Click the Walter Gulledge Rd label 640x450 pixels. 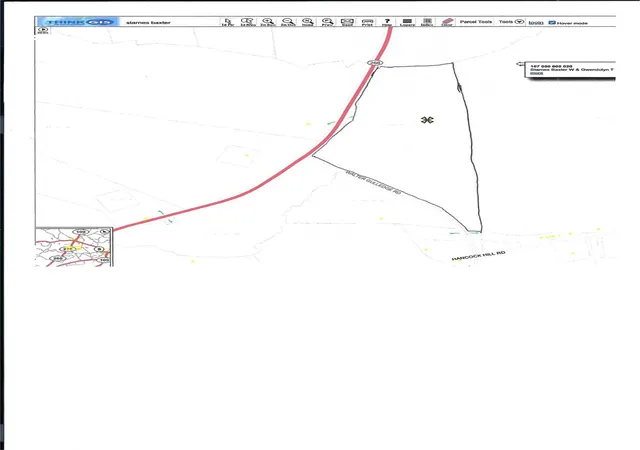point(373,182)
